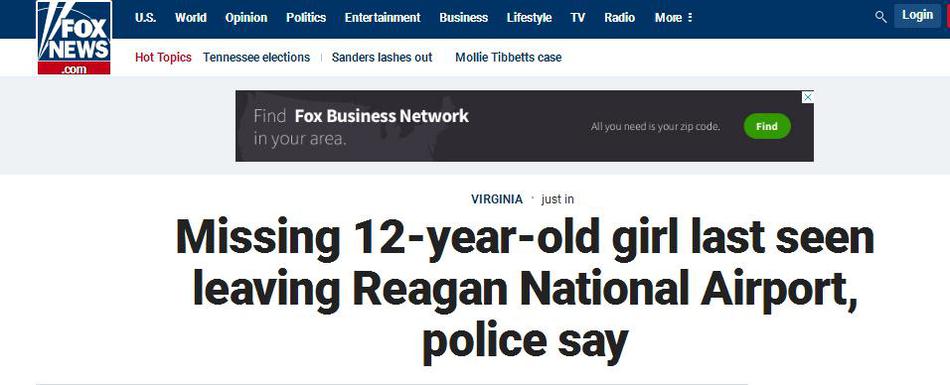Open the Entertainment section
The height and width of the screenshot is (385, 950).
click(x=382, y=18)
